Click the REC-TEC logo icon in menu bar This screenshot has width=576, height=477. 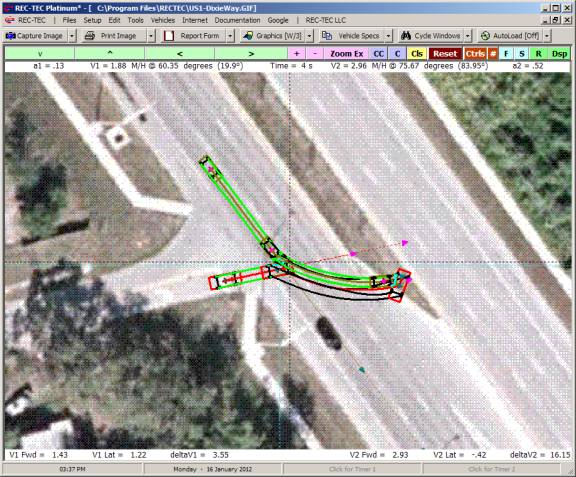(10, 20)
